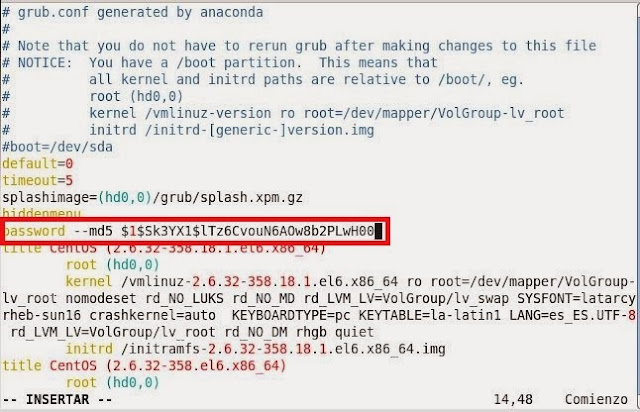Click the Comienzo scroll position label
Image resolution: width=640 pixels, height=412 pixels.
[596, 399]
